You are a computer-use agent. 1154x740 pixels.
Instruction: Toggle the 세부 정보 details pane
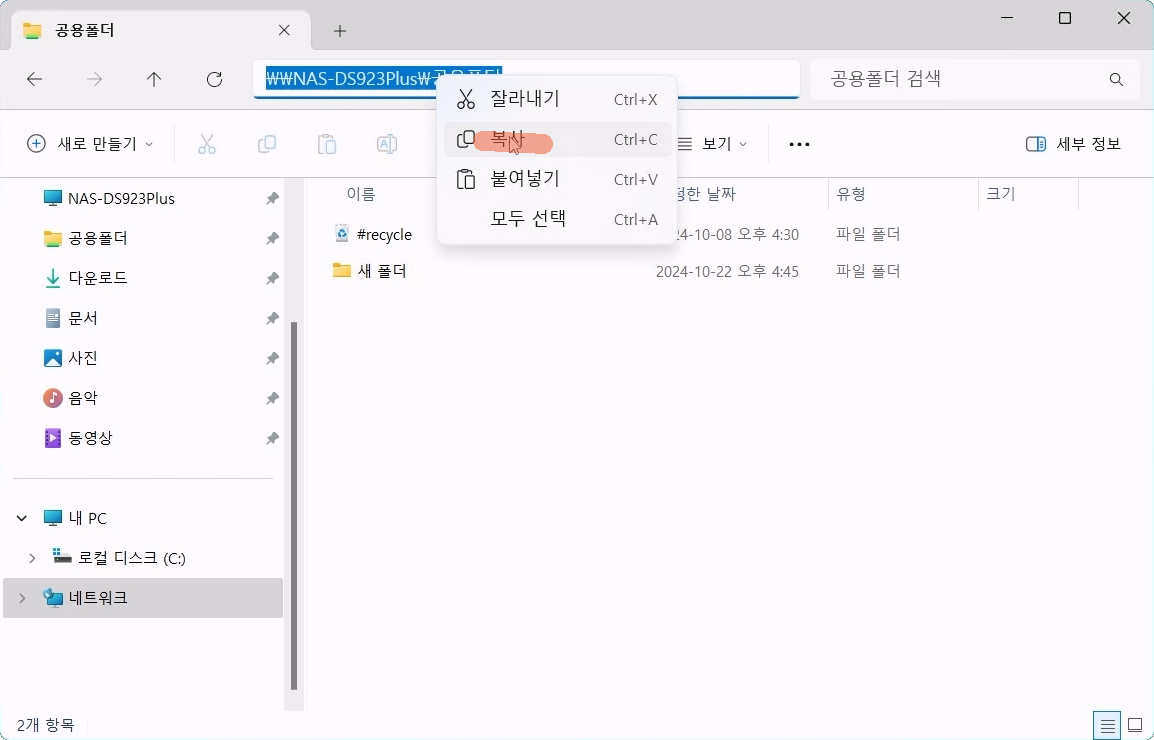point(1074,144)
